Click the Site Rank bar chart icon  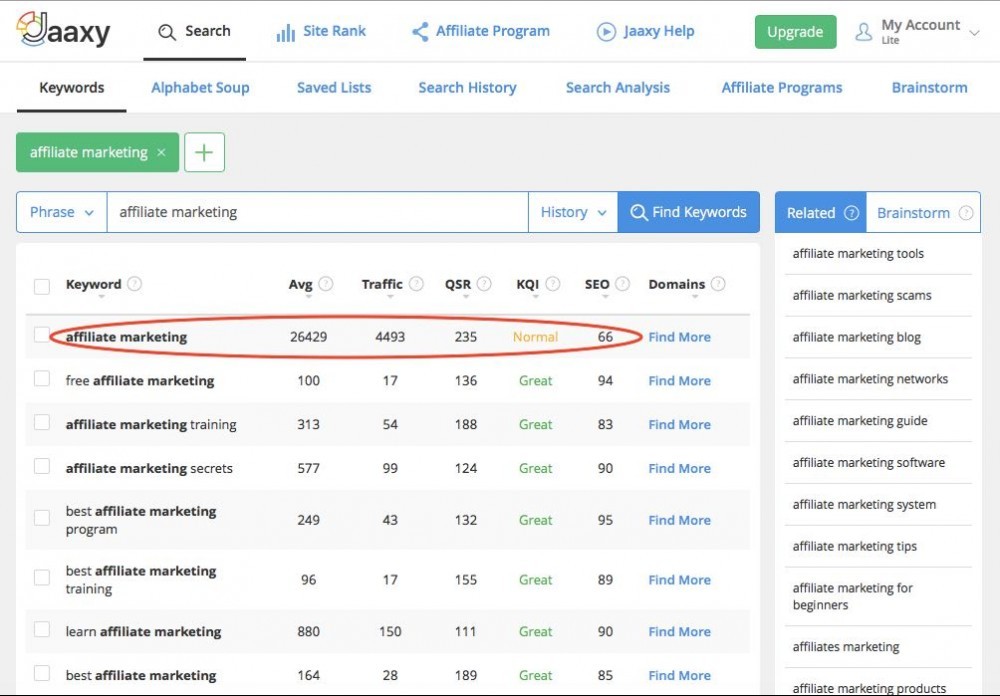coord(285,32)
